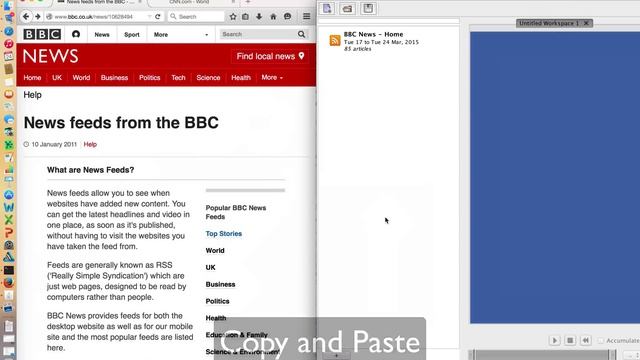Click the orange RSS feed icon
Viewport: 640px width, 360px height.
click(335, 40)
